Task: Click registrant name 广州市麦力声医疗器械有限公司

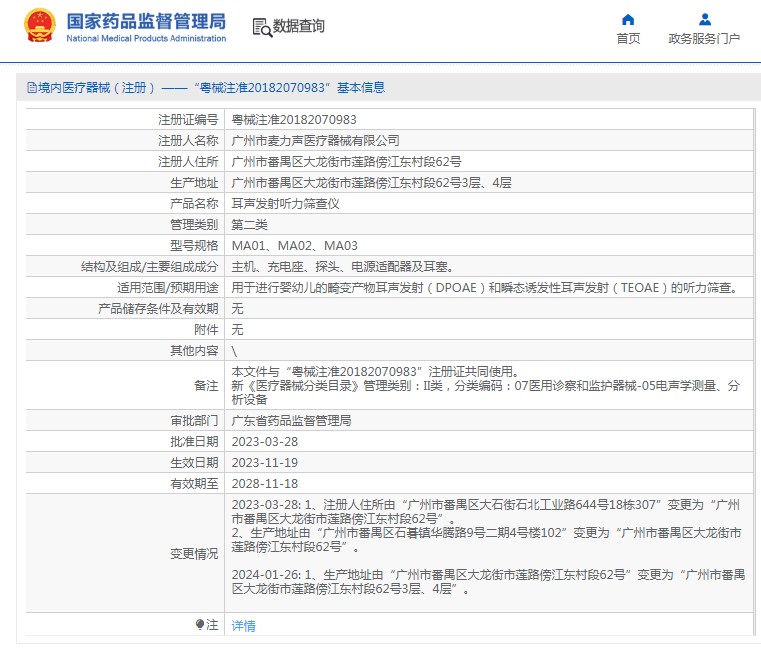Action: (315, 141)
